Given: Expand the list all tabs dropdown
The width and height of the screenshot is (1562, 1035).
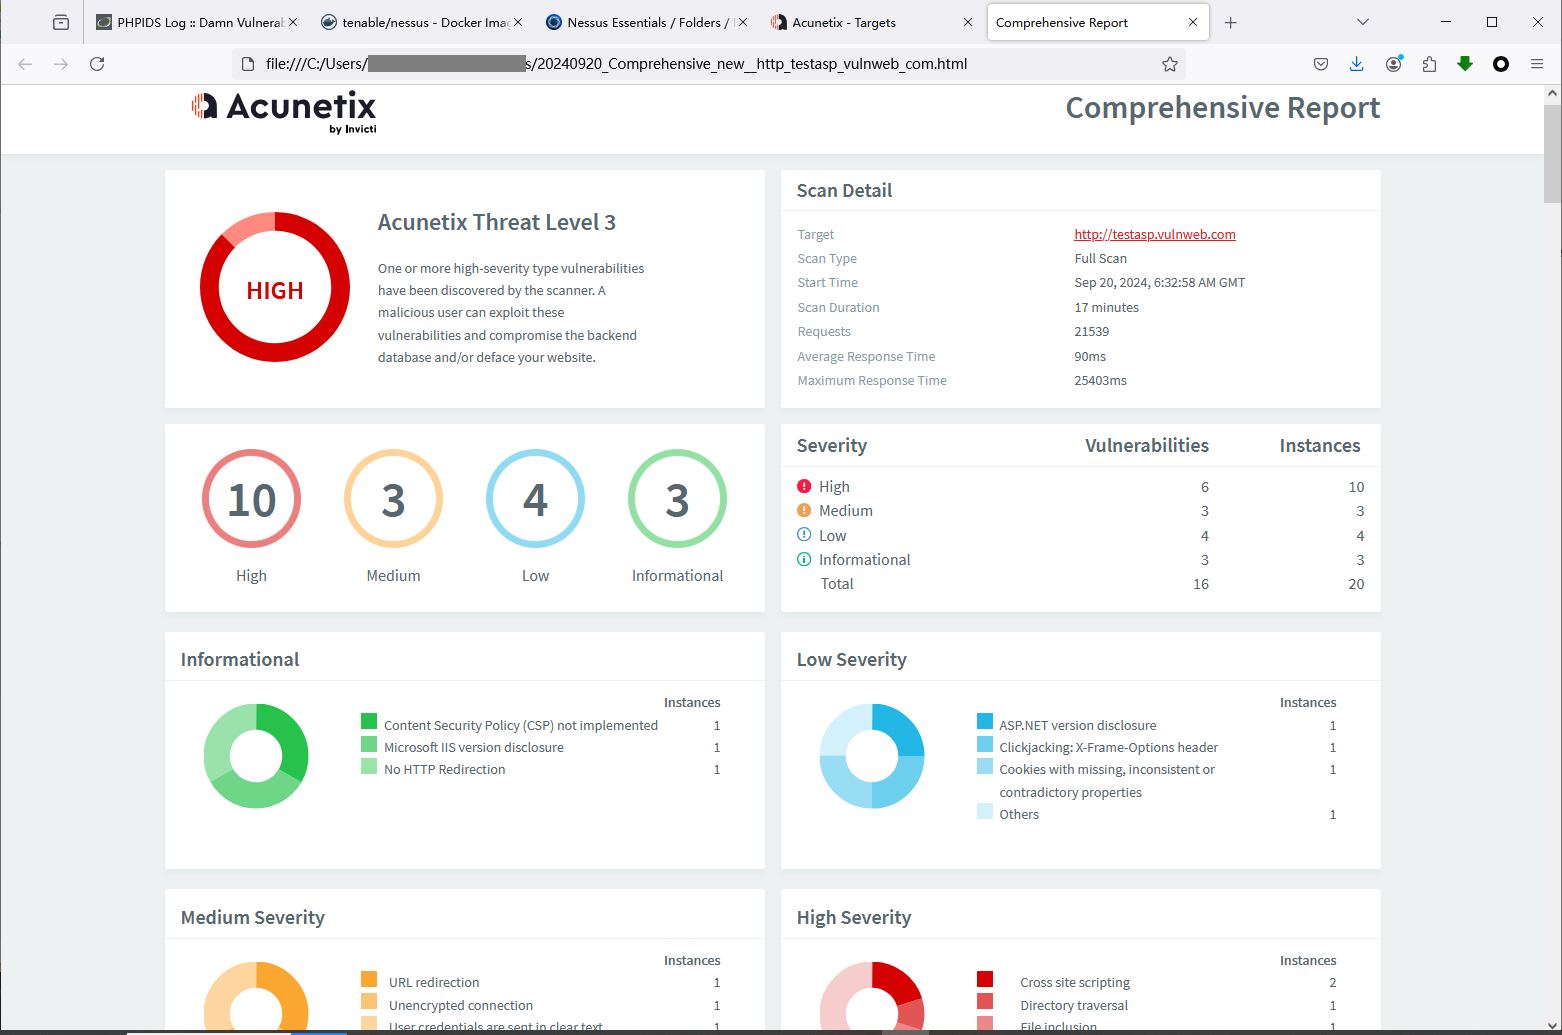Looking at the screenshot, I should point(1363,22).
